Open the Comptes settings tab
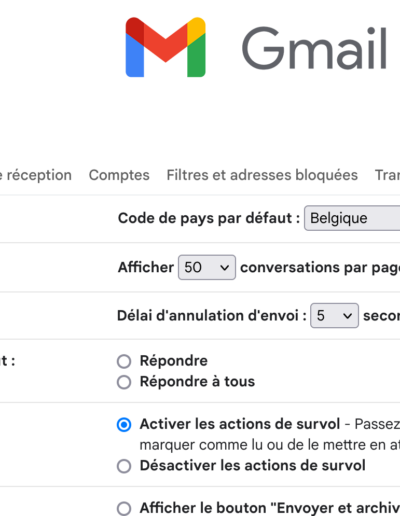Screen dimensions: 400x516 [119, 175]
